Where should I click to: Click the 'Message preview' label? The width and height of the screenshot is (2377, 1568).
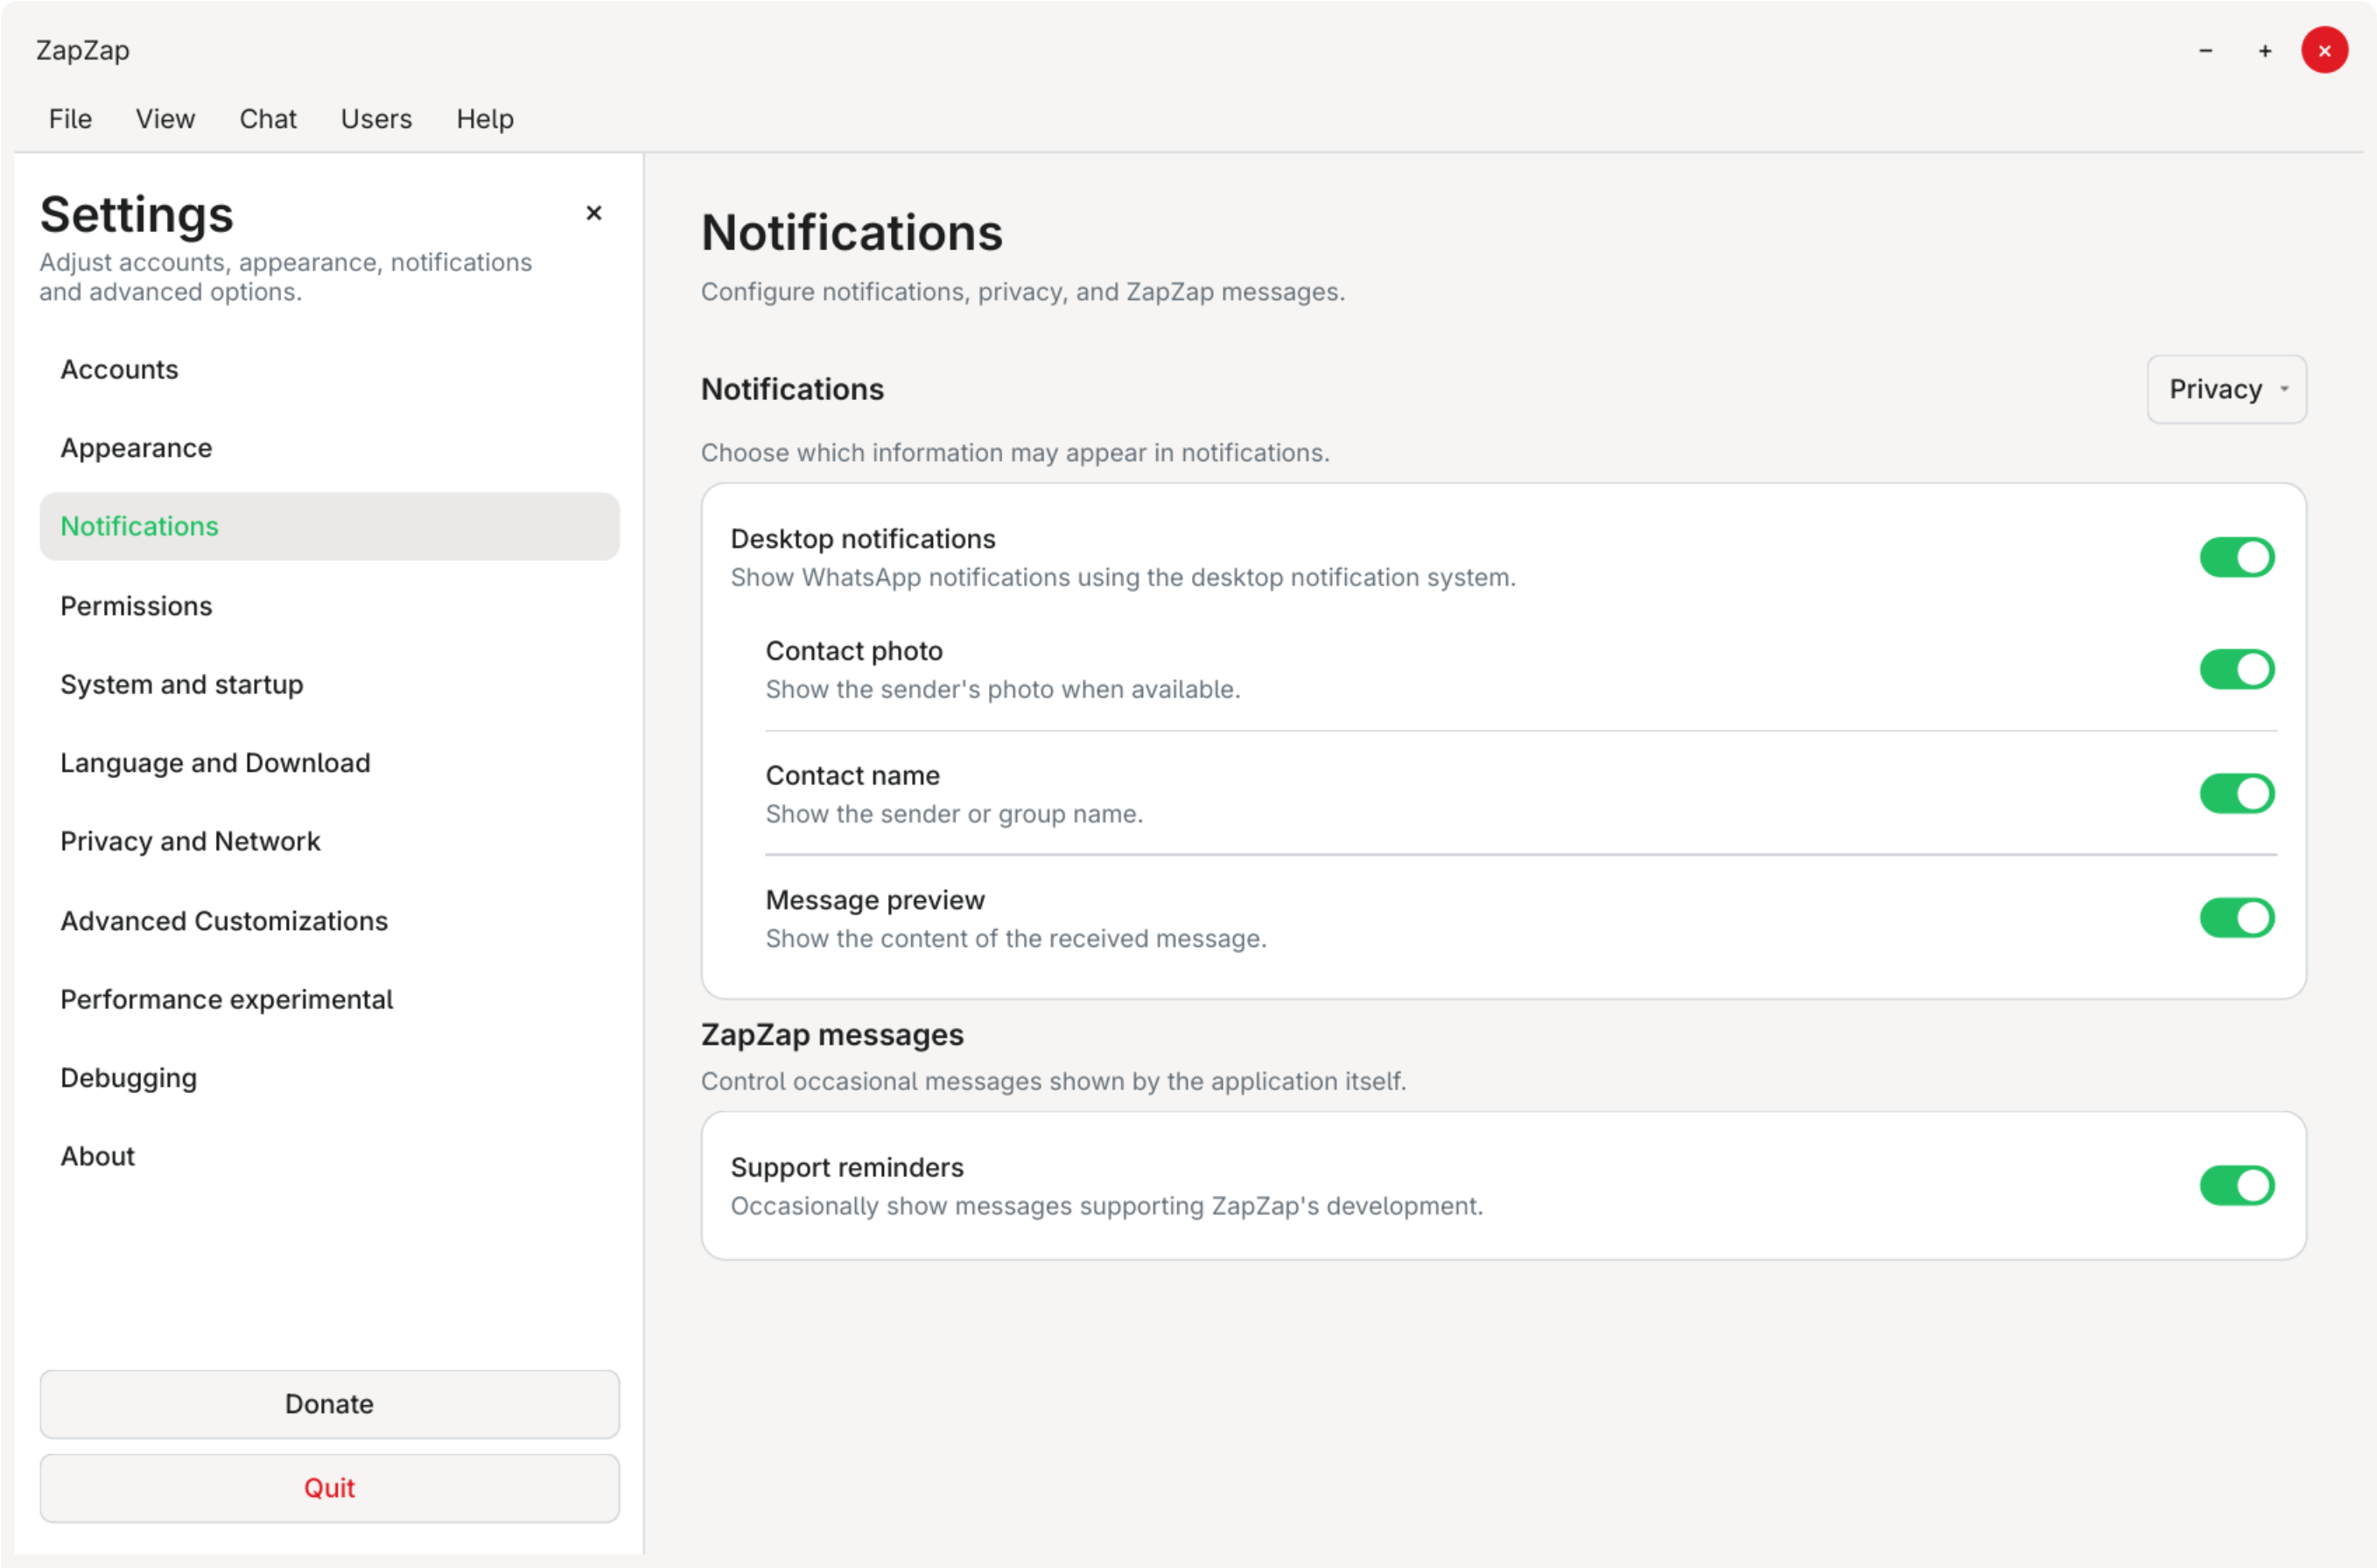pos(875,900)
